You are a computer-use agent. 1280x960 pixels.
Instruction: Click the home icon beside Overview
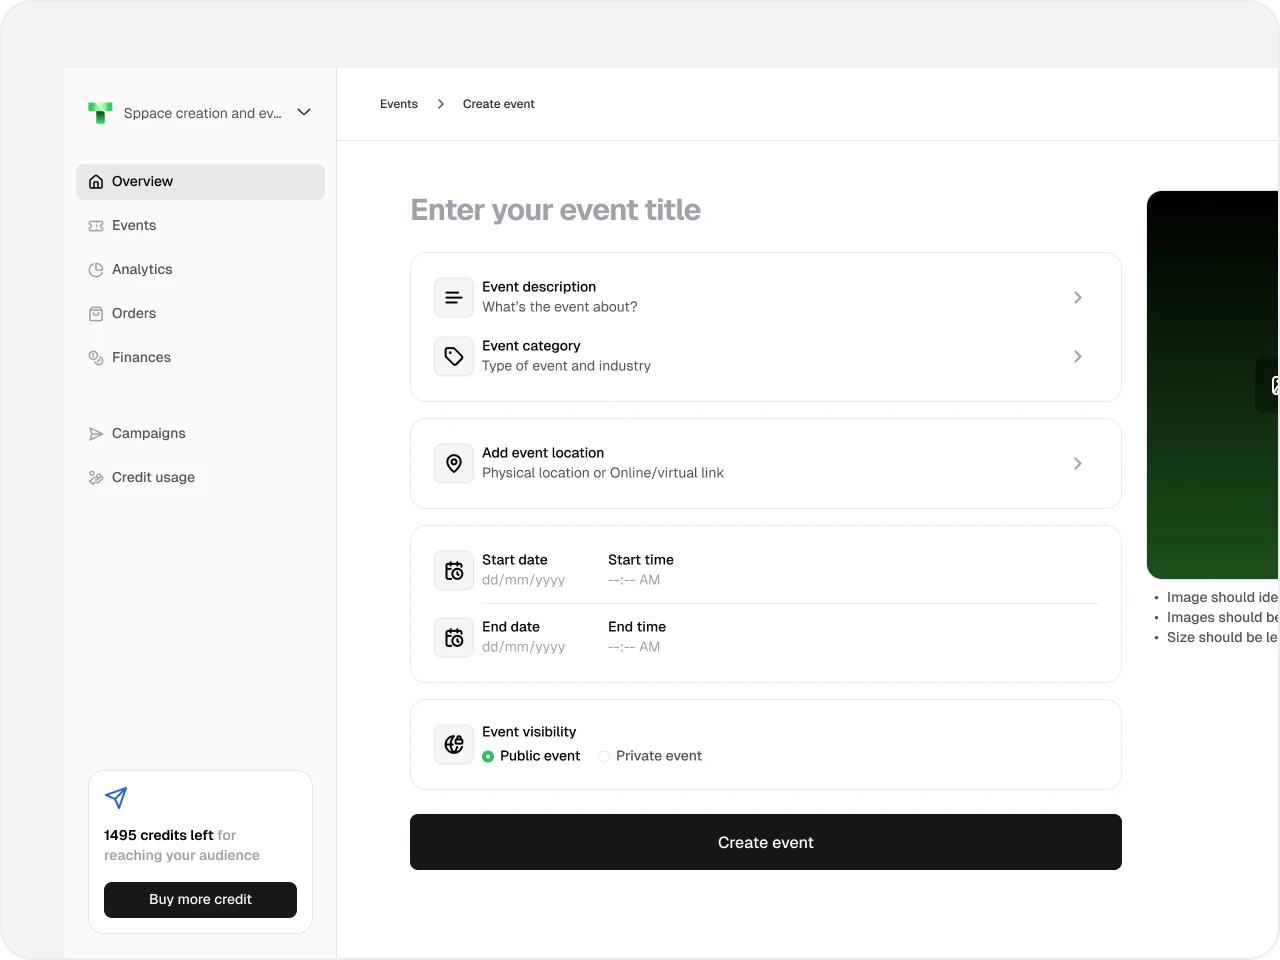(96, 182)
